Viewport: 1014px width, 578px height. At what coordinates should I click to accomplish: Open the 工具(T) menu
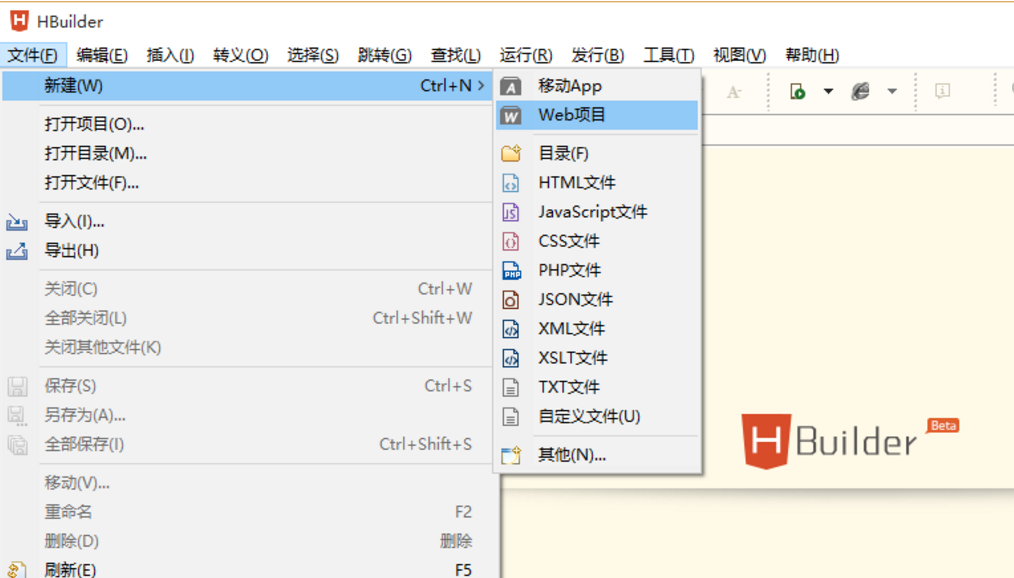coord(669,55)
